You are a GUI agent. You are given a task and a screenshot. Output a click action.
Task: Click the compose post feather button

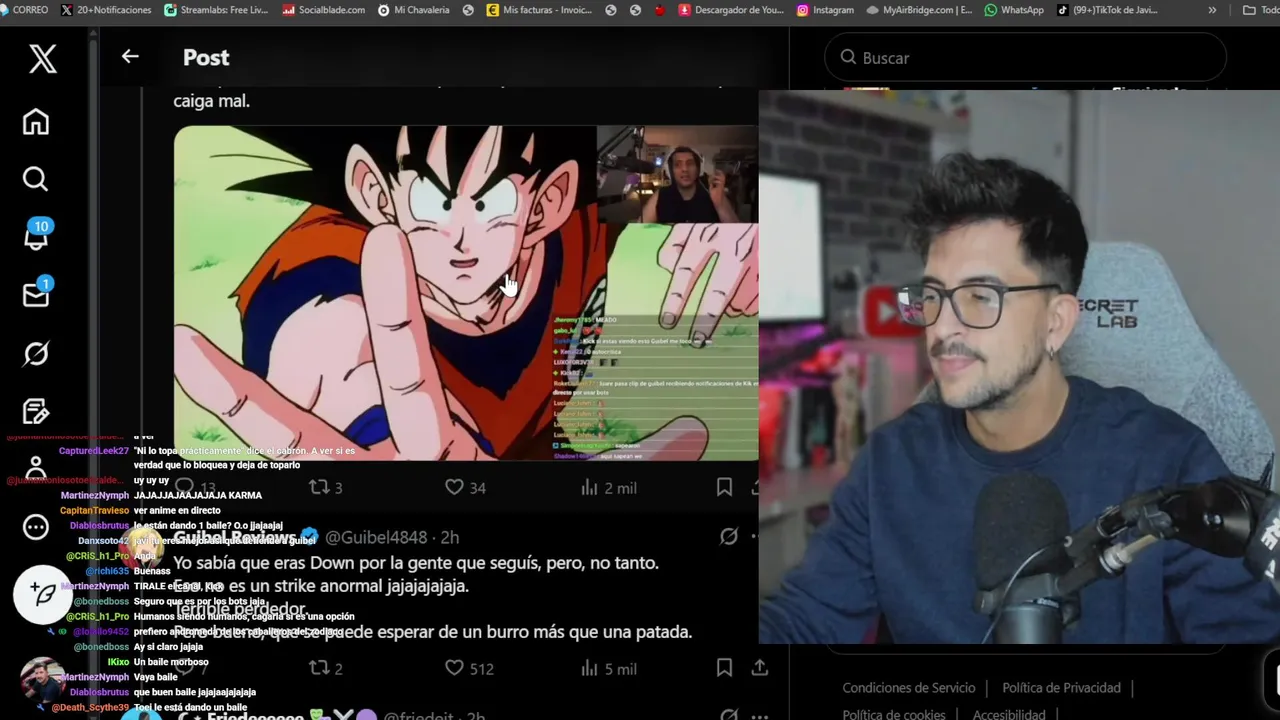pyautogui.click(x=43, y=594)
